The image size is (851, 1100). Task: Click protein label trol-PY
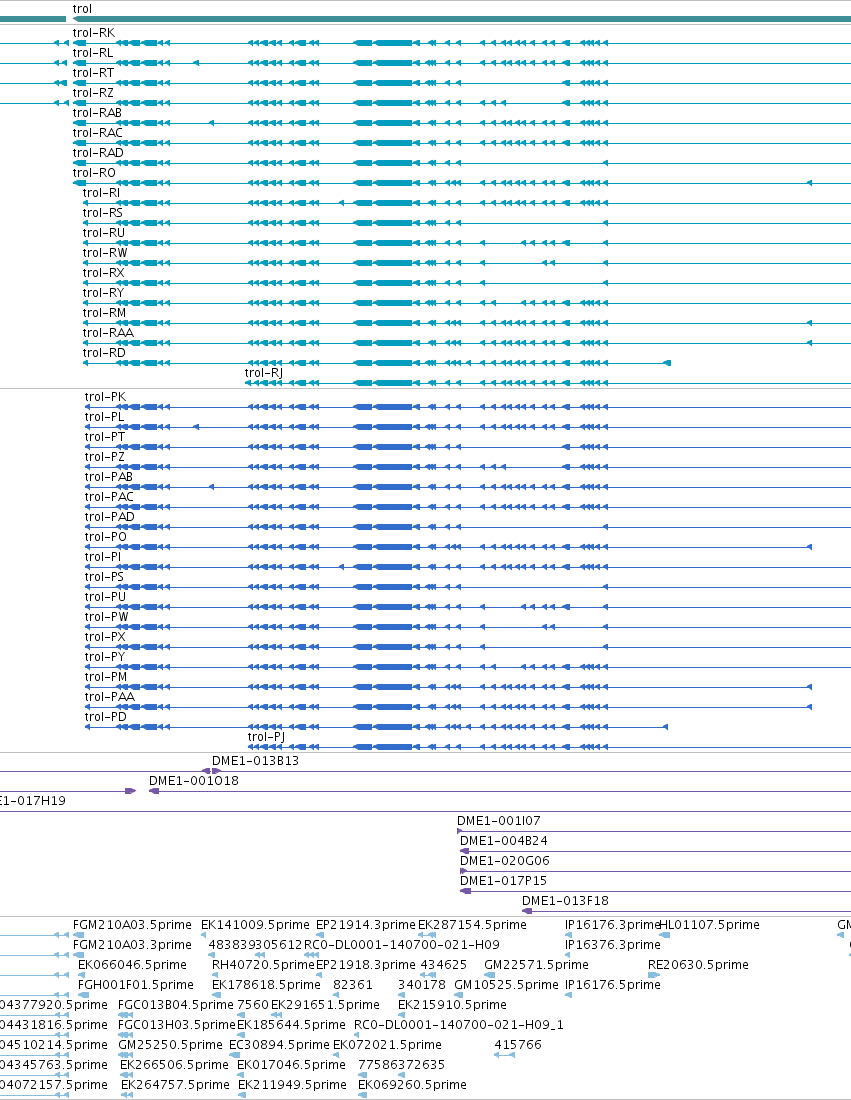pos(105,657)
